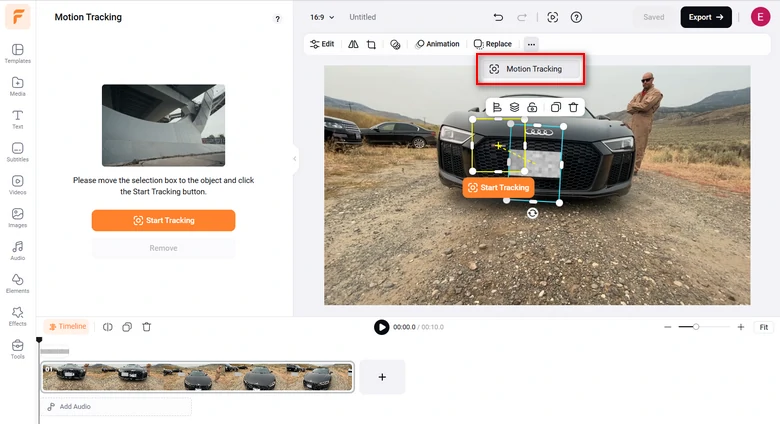Click the Fit zoom button
The width and height of the screenshot is (780, 424).
click(x=764, y=327)
